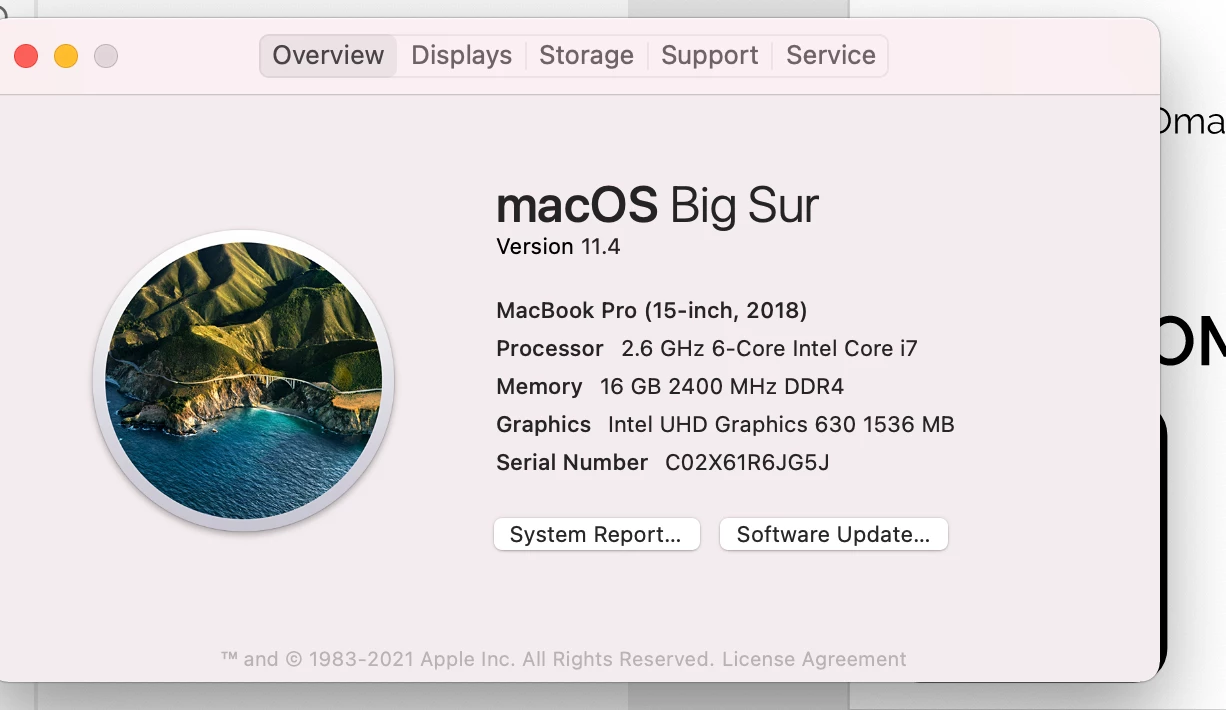Click the 1983-2021 Apple Inc. copyright text
Image resolution: width=1226 pixels, height=710 pixels.
pos(467,659)
